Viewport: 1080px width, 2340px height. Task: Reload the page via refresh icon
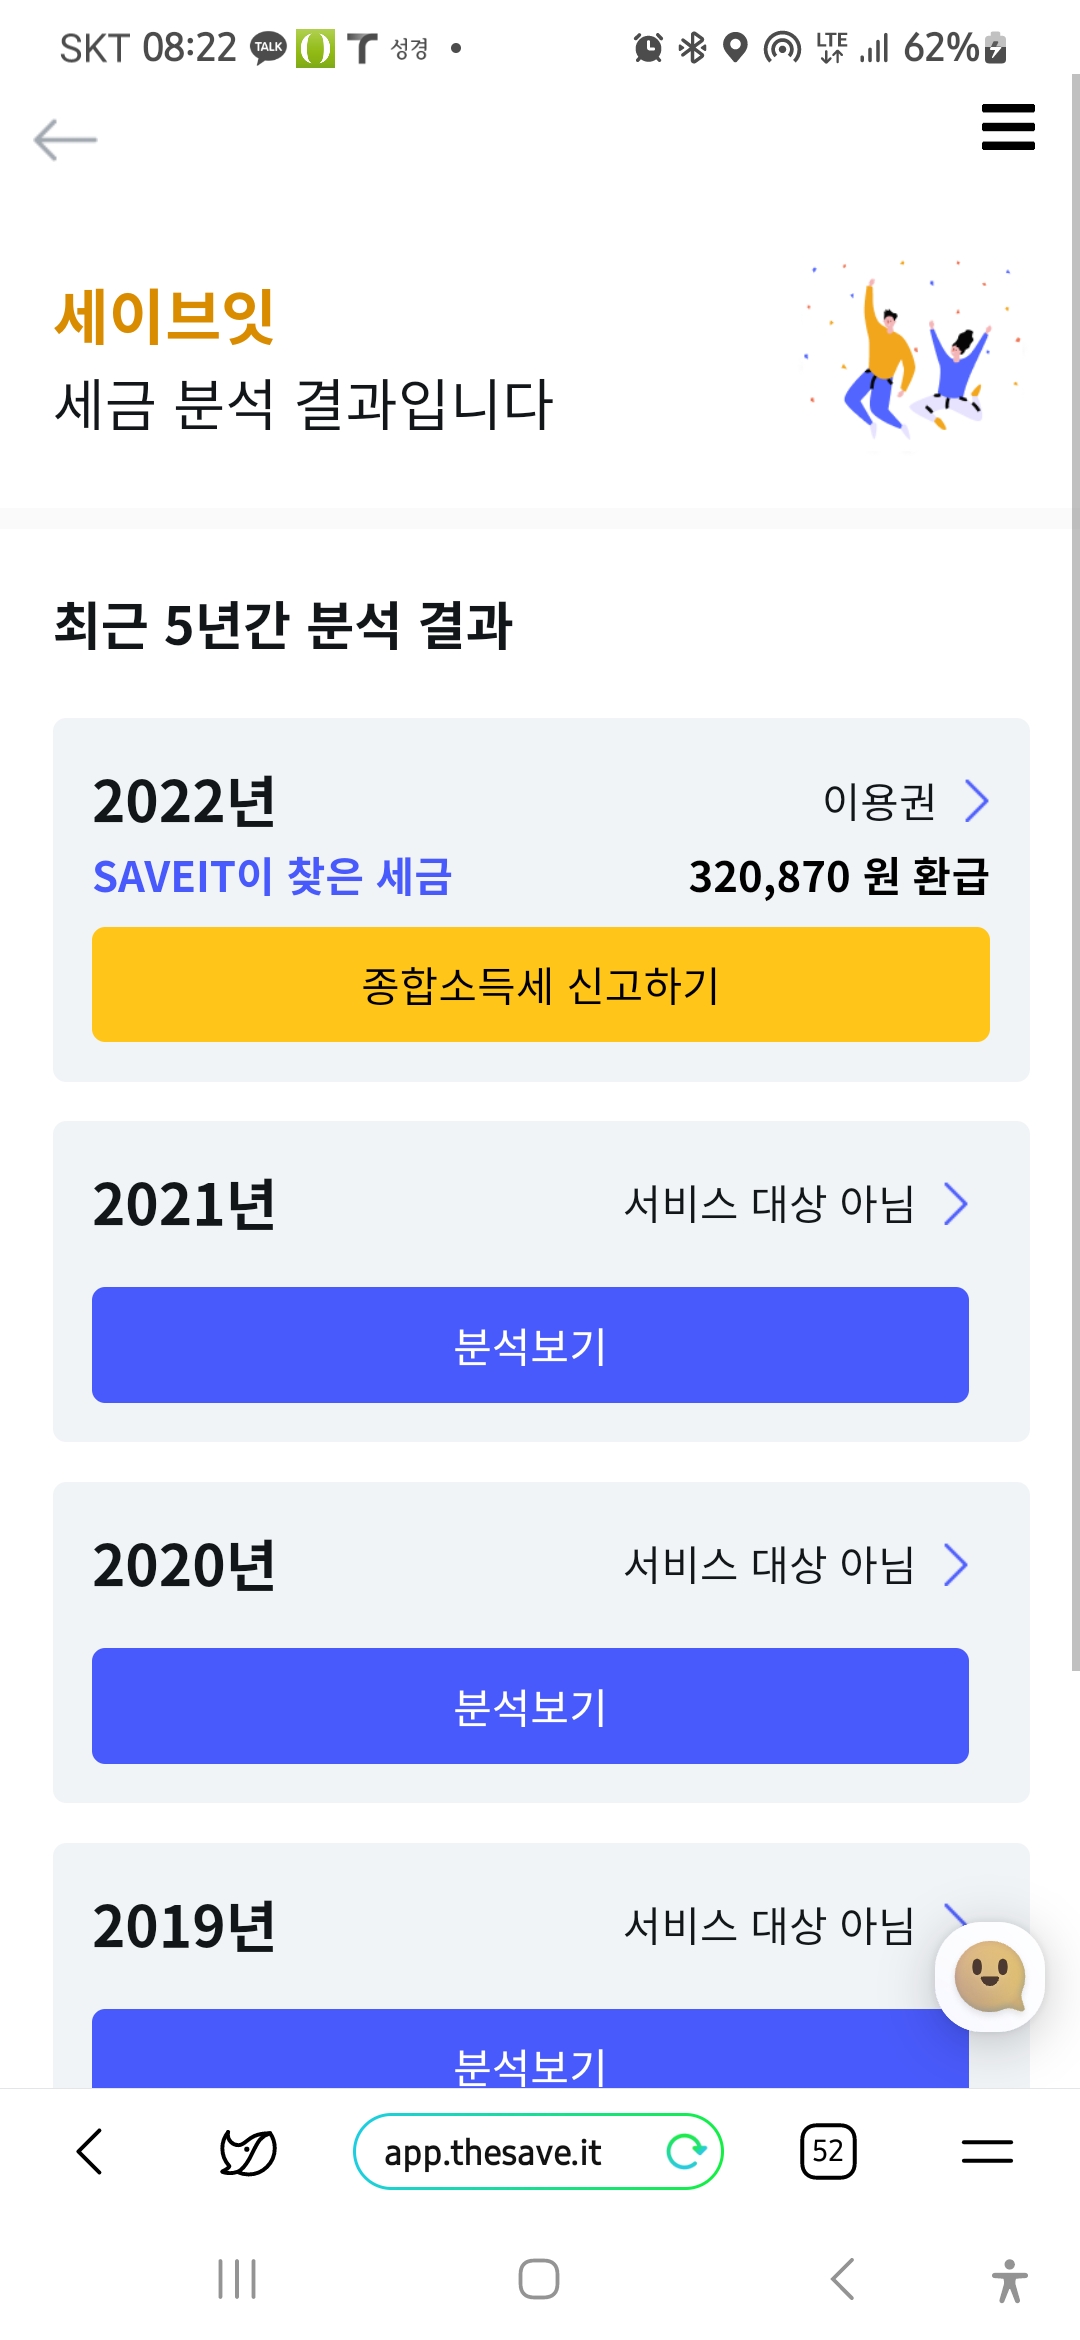(686, 2151)
